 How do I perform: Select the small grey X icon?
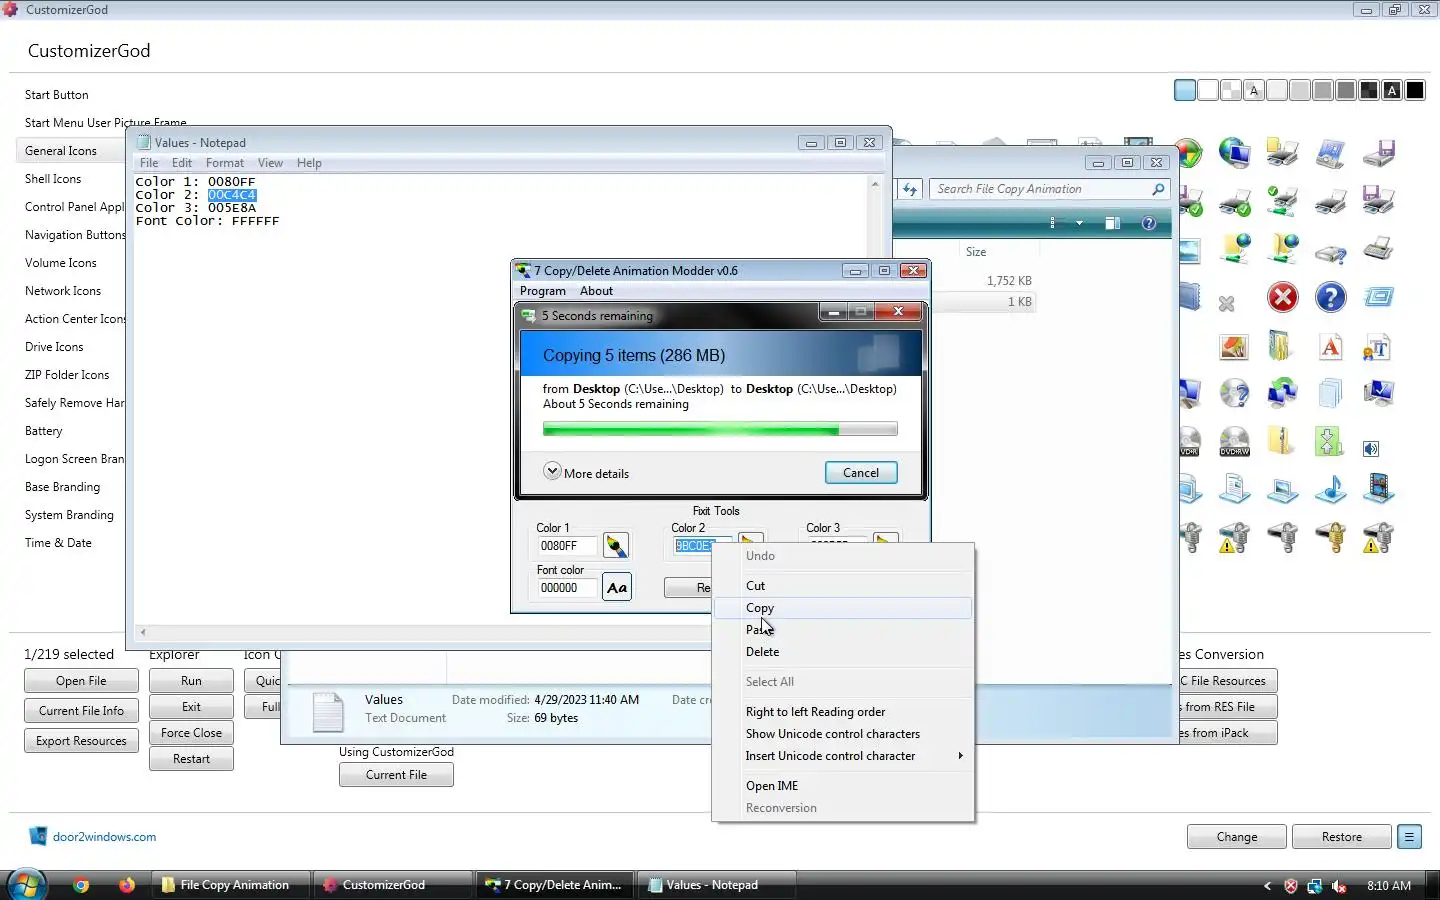[x=1226, y=303]
